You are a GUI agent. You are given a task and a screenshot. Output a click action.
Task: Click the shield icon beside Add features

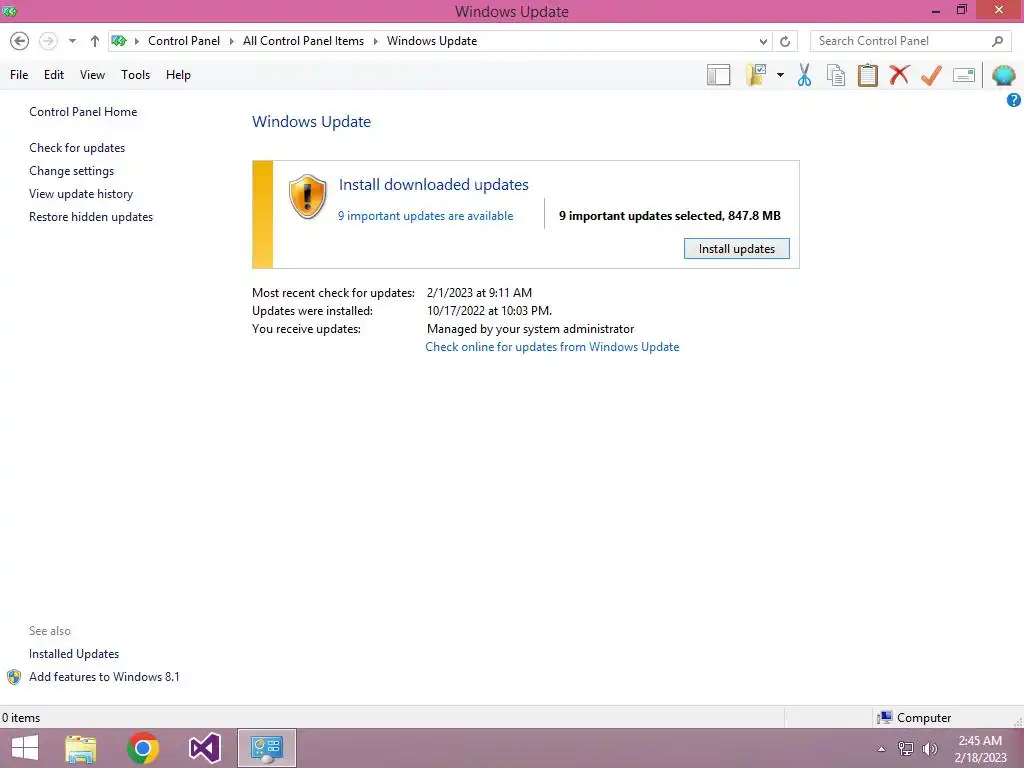(14, 677)
